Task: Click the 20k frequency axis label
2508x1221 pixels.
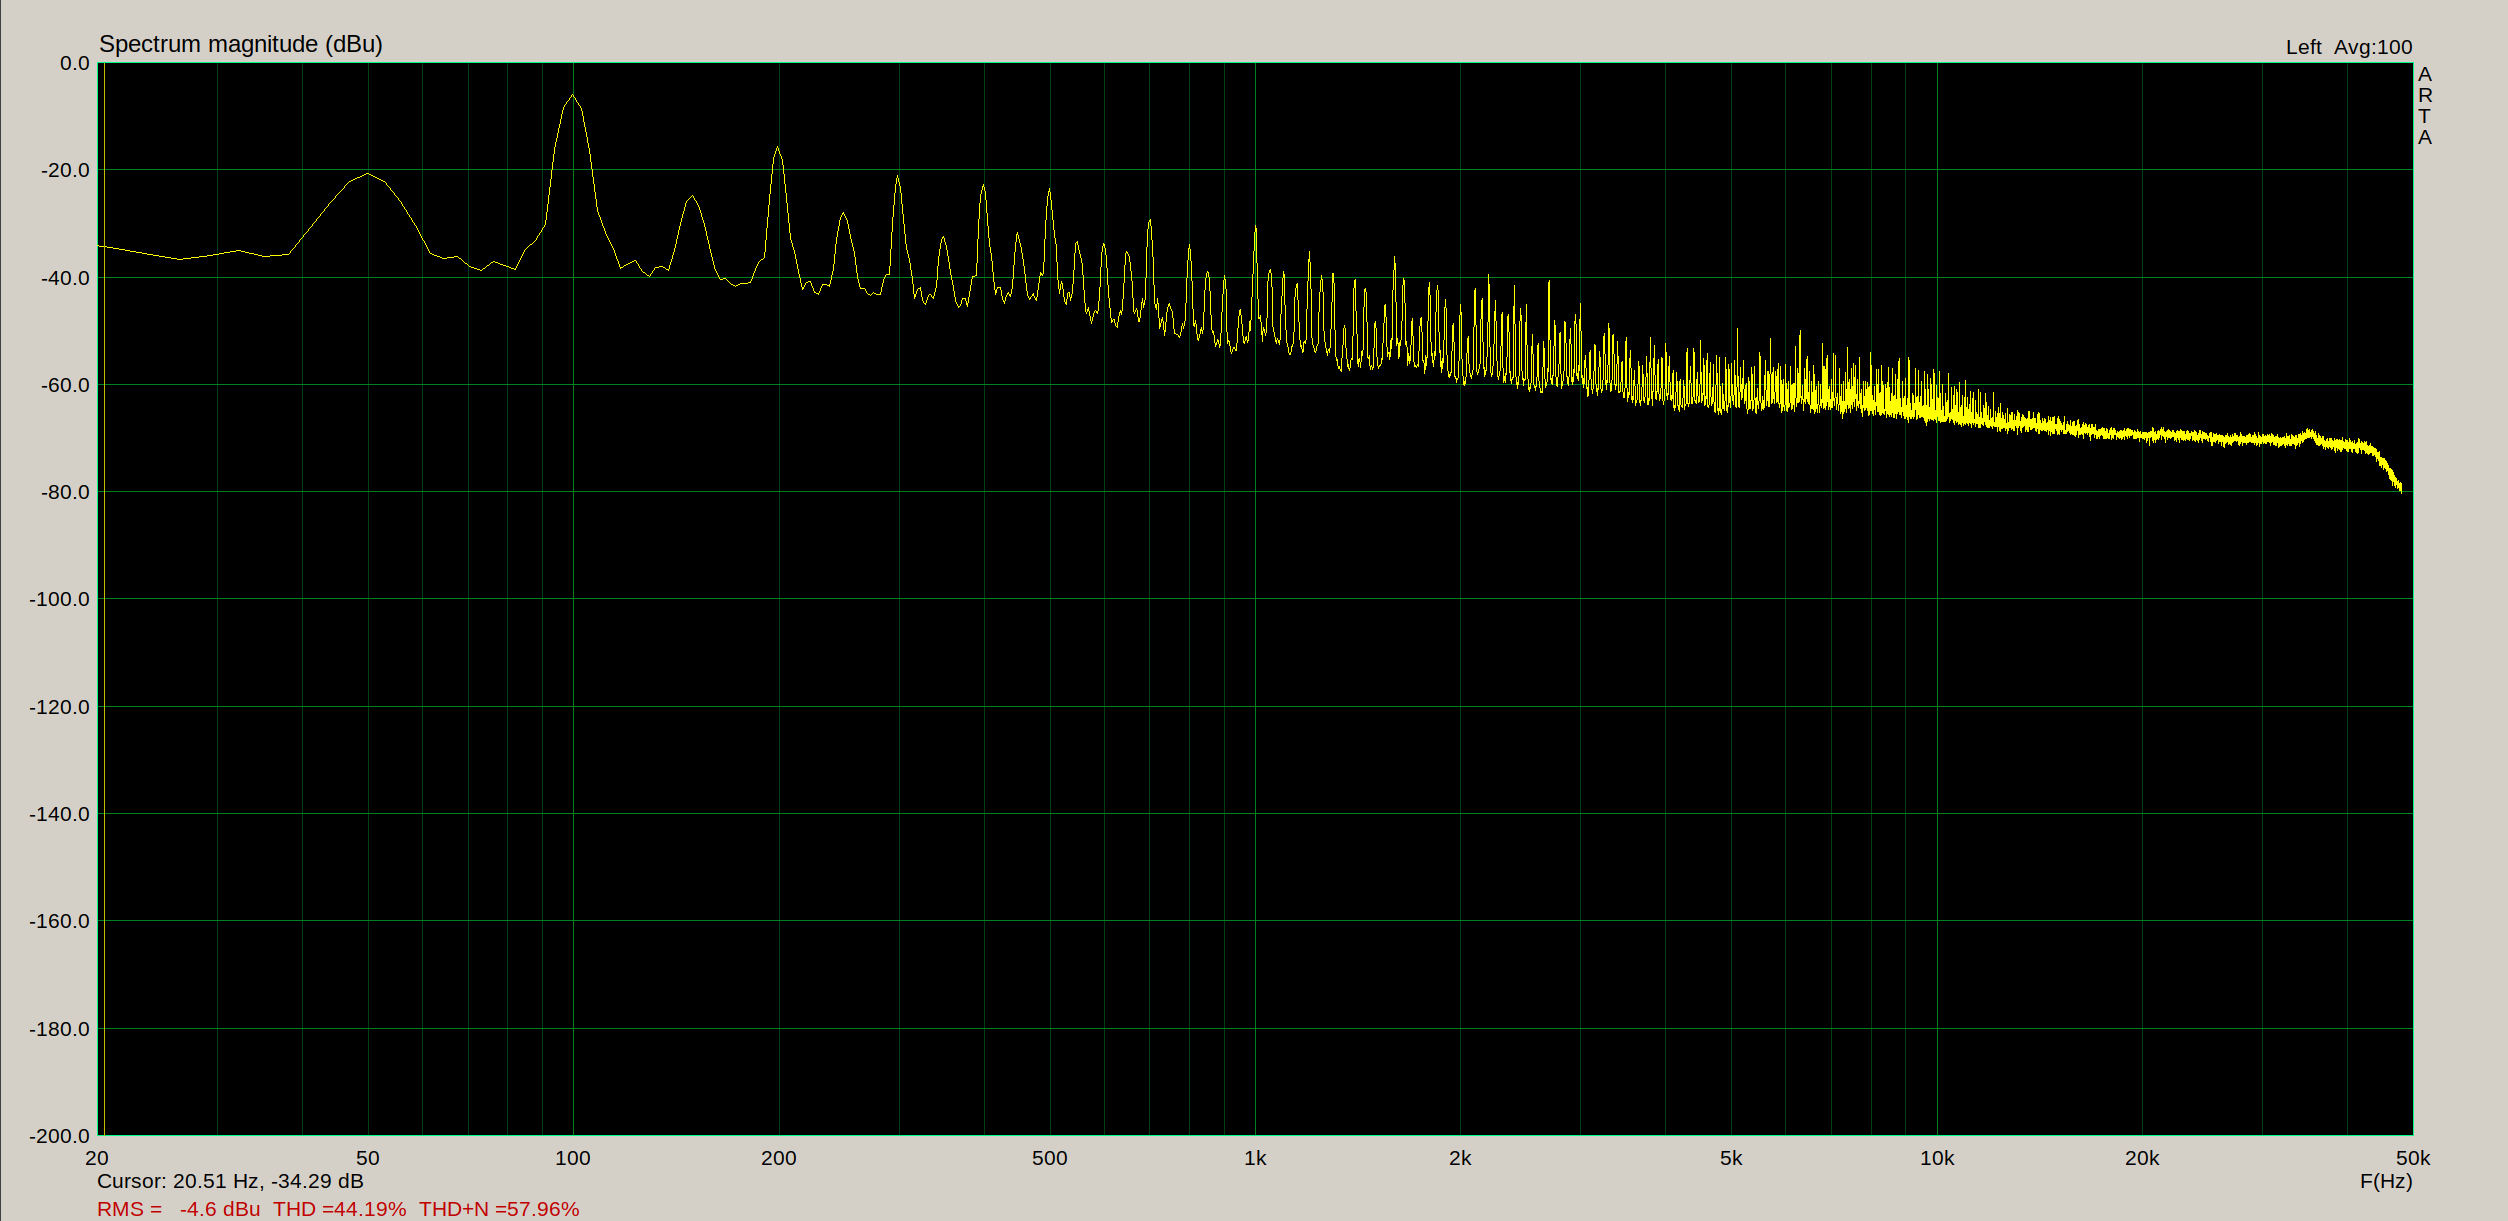Action: [x=2142, y=1158]
